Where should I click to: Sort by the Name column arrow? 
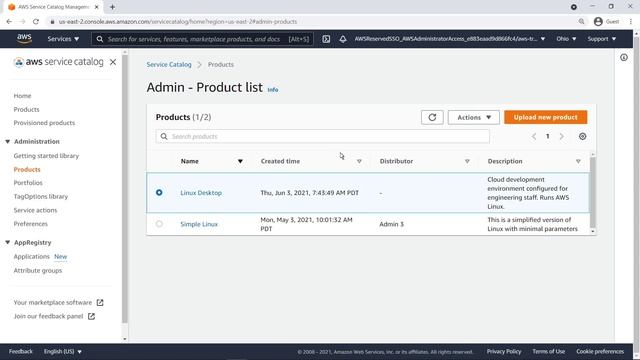click(x=240, y=161)
